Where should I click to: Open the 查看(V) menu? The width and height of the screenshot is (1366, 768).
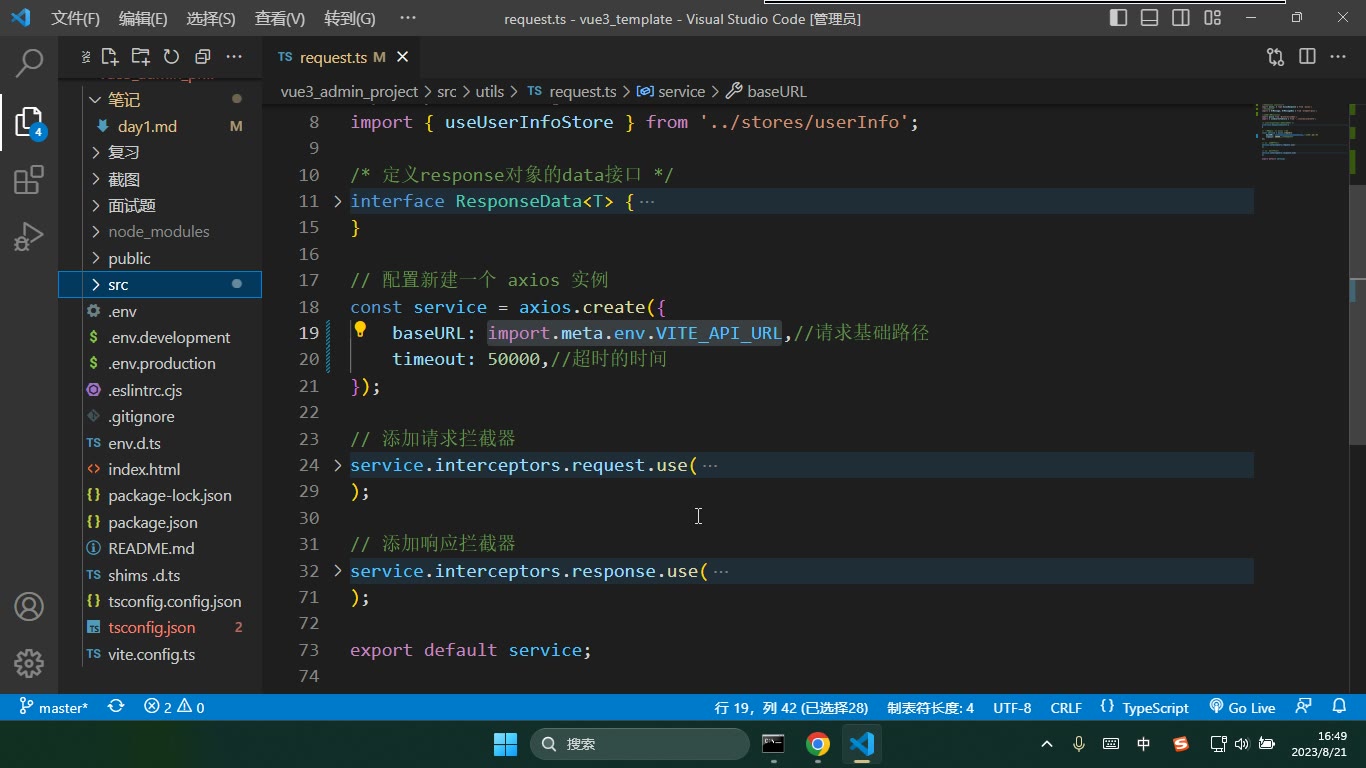pyautogui.click(x=280, y=18)
